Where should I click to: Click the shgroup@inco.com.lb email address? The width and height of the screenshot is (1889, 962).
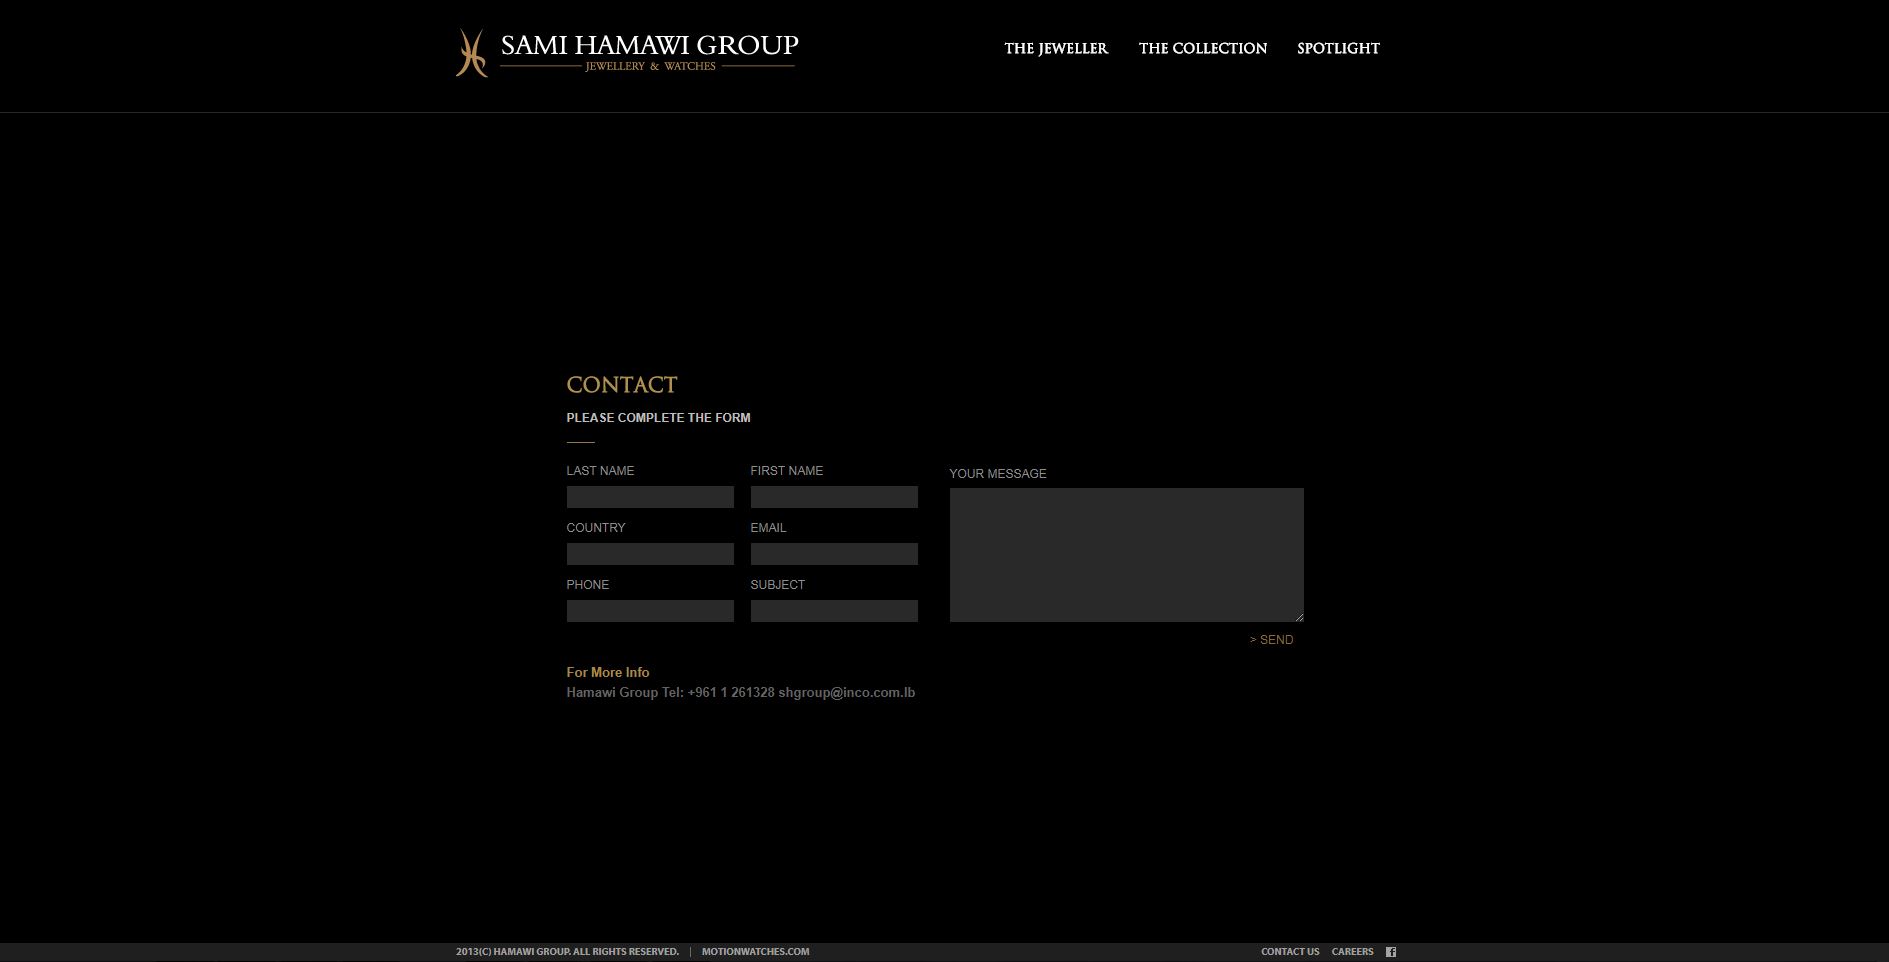tap(847, 691)
